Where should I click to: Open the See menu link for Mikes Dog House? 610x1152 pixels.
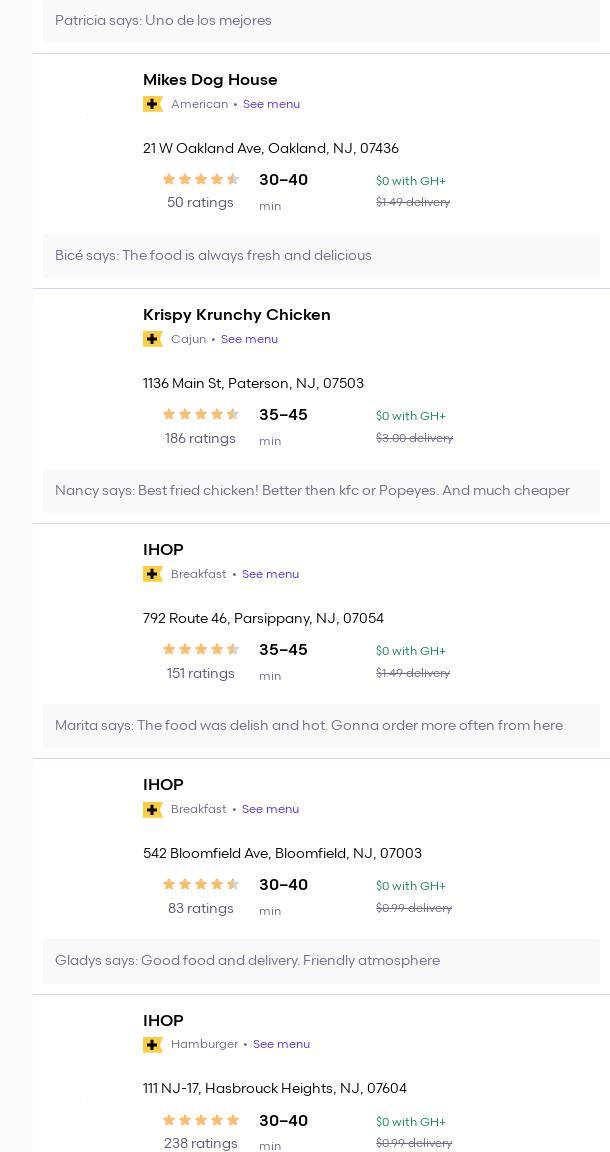click(x=271, y=104)
